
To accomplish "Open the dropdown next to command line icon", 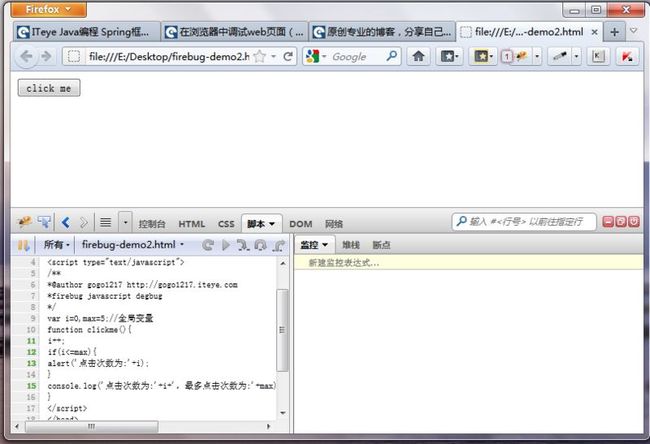I will pyautogui.click(x=125, y=223).
